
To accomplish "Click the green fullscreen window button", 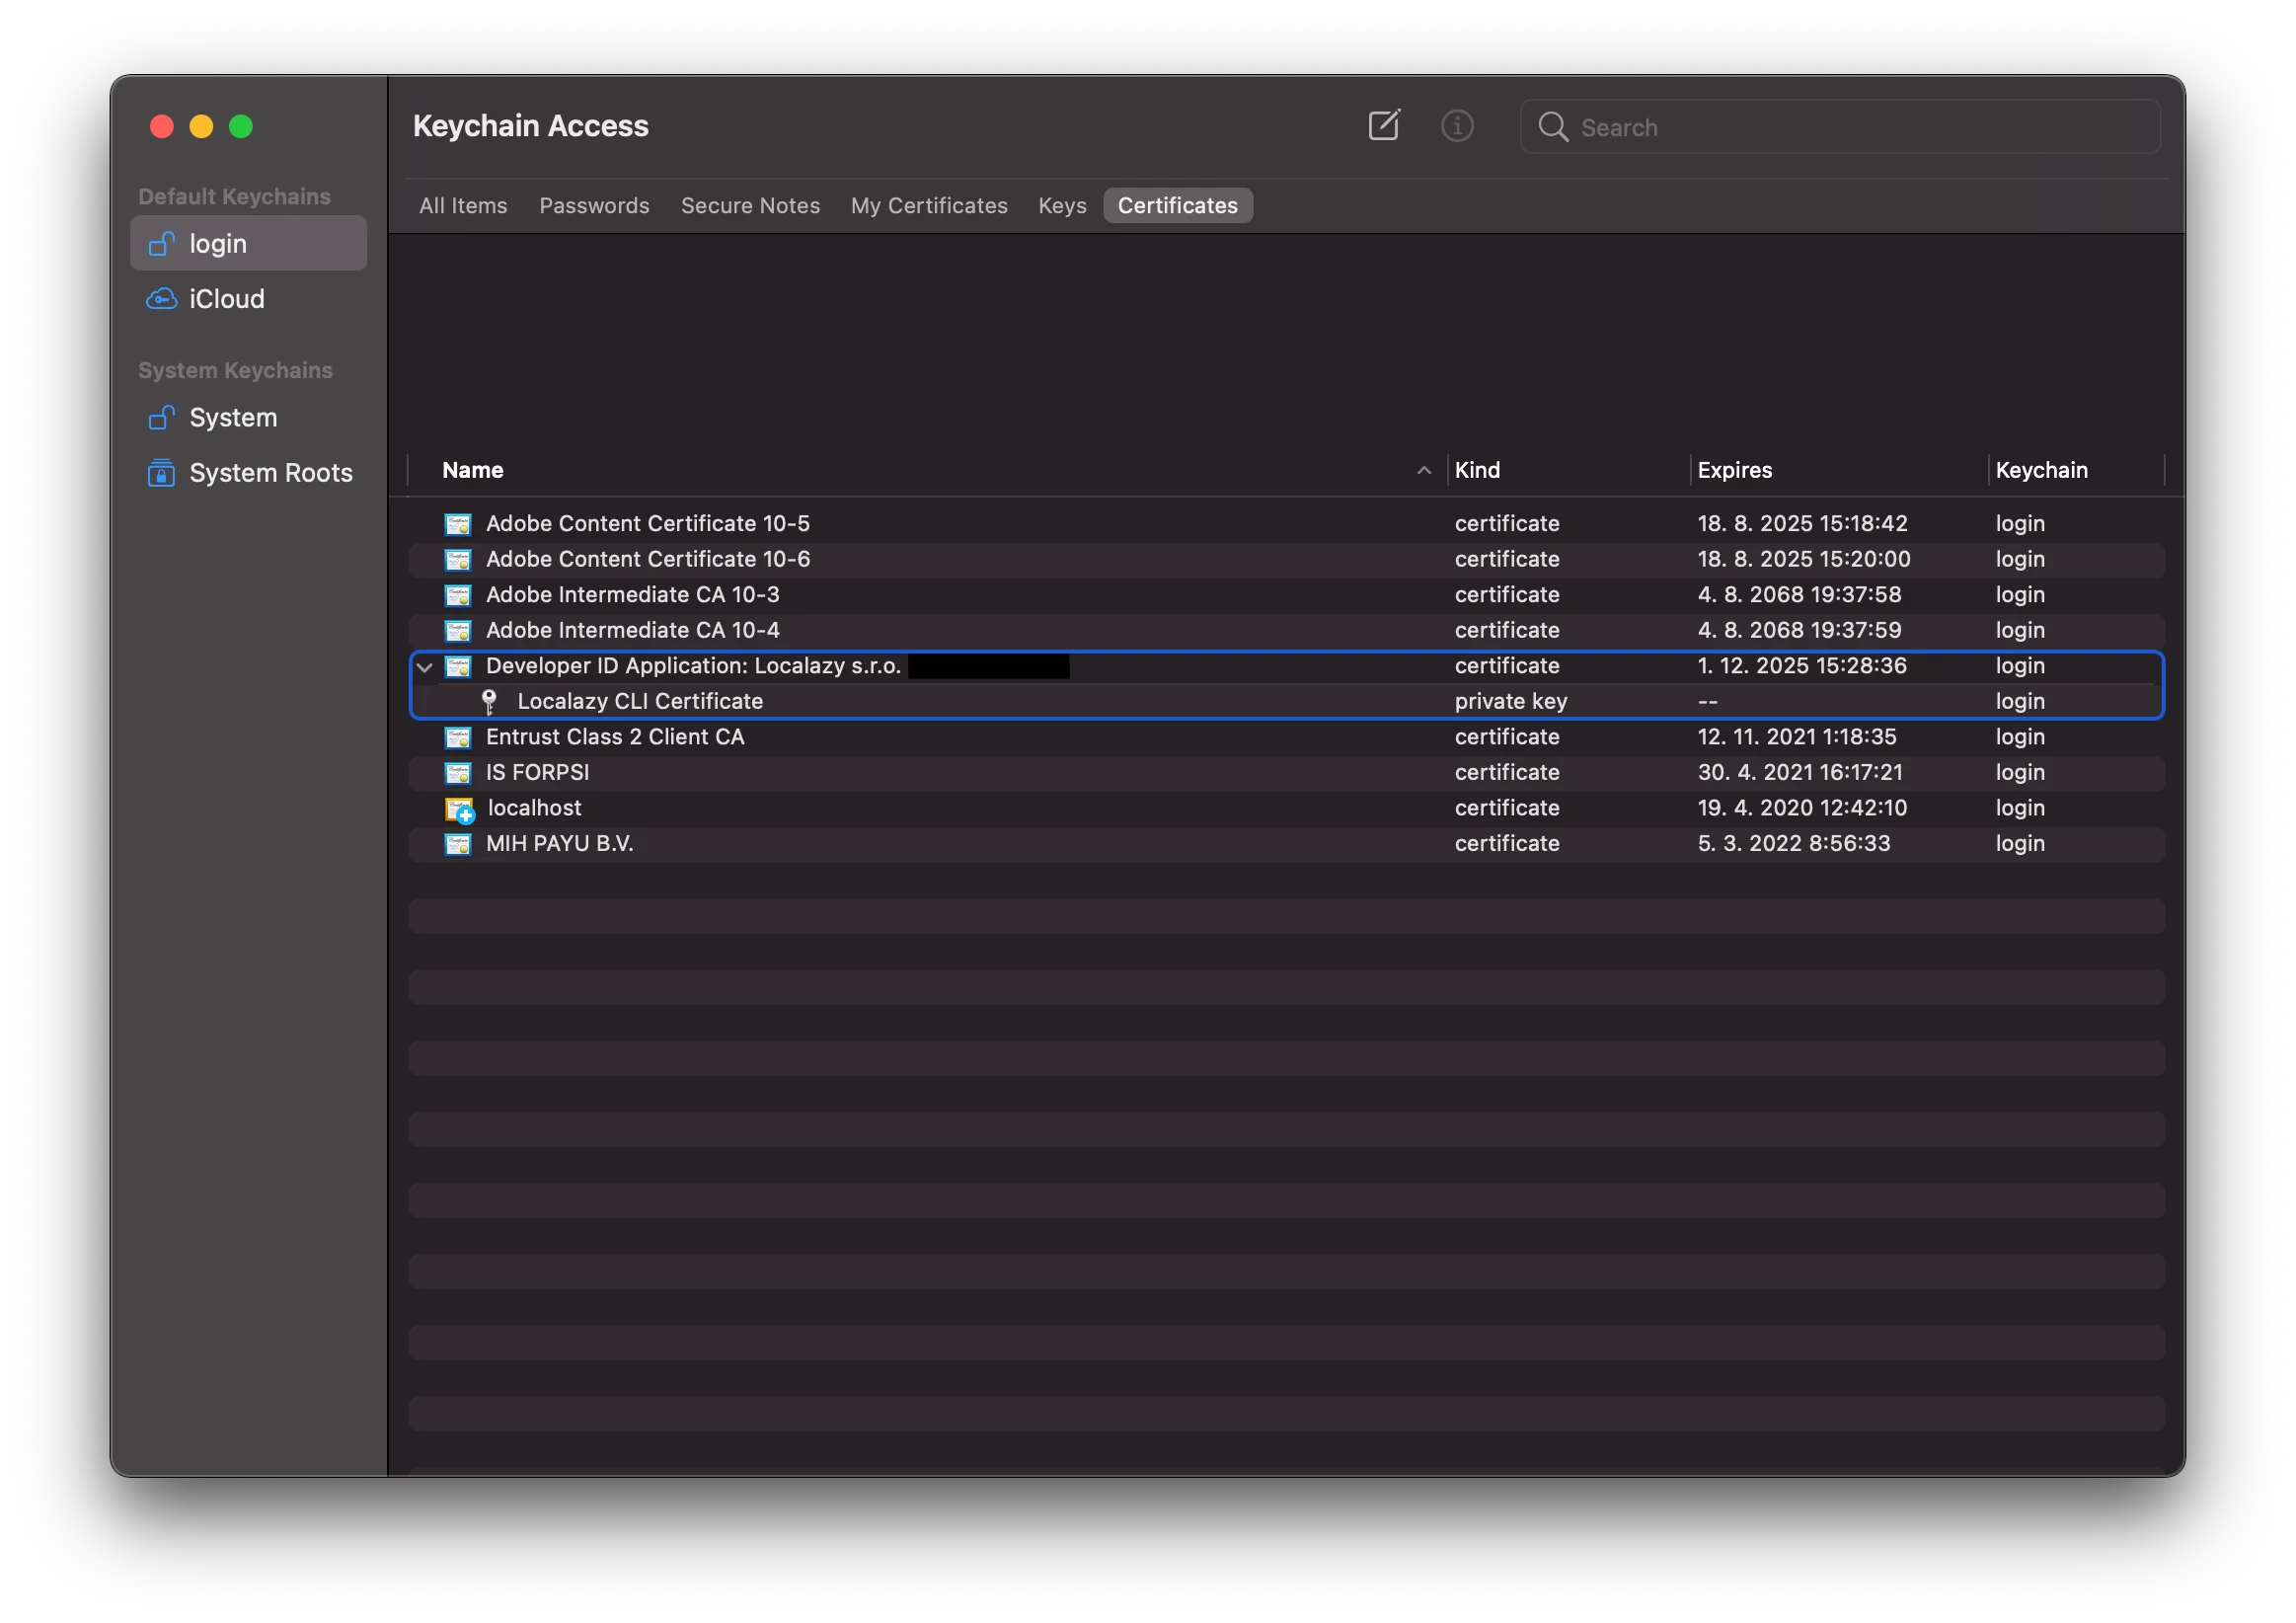I will pyautogui.click(x=241, y=127).
